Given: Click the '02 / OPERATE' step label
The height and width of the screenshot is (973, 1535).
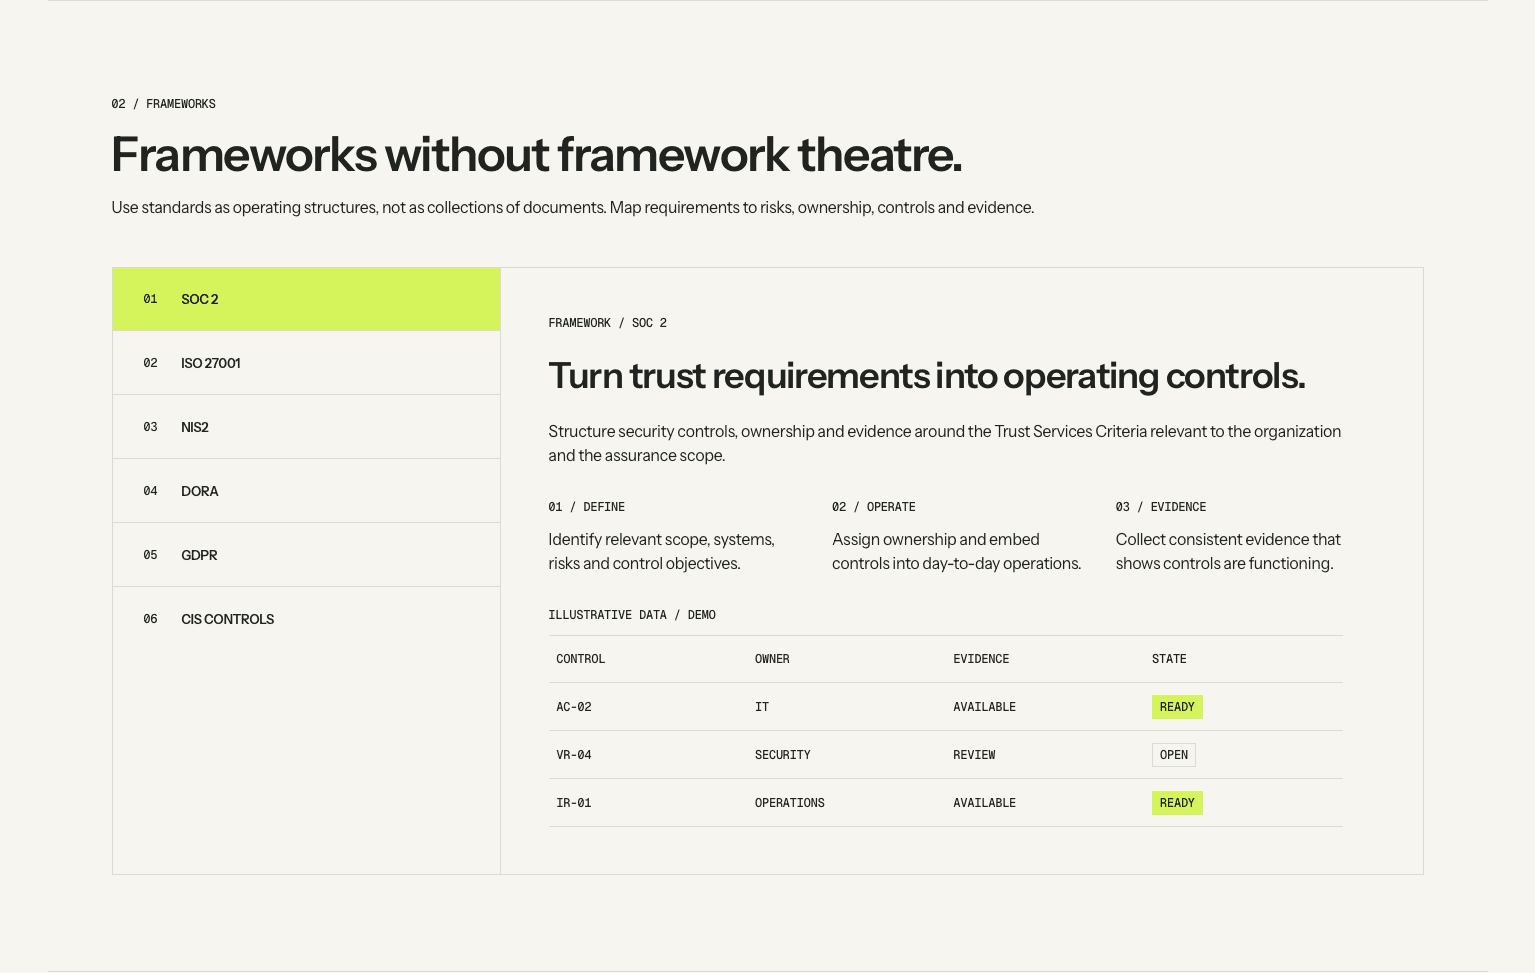Looking at the screenshot, I should pyautogui.click(x=874, y=507).
